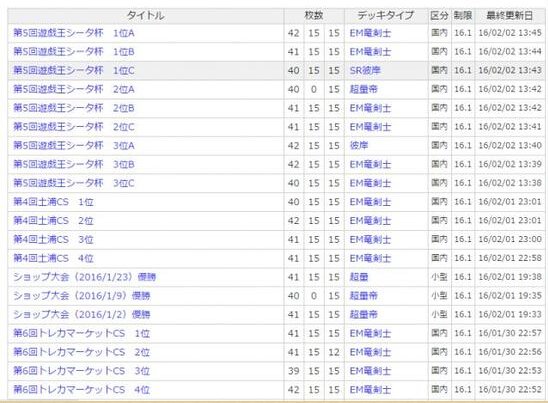Viewport: 548px width, 403px height.
Task: Open 第5回遊戯王シータ杯 1位A deck link
Action: coord(74,33)
